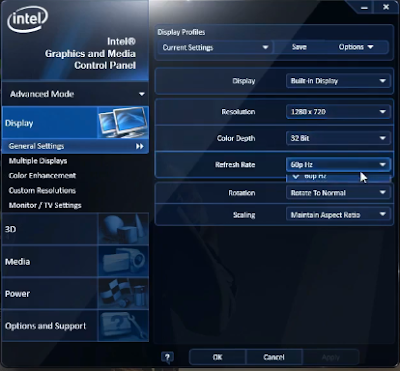The height and width of the screenshot is (371, 400).
Task: Open Options and Support wrench icon
Action: coord(123,326)
